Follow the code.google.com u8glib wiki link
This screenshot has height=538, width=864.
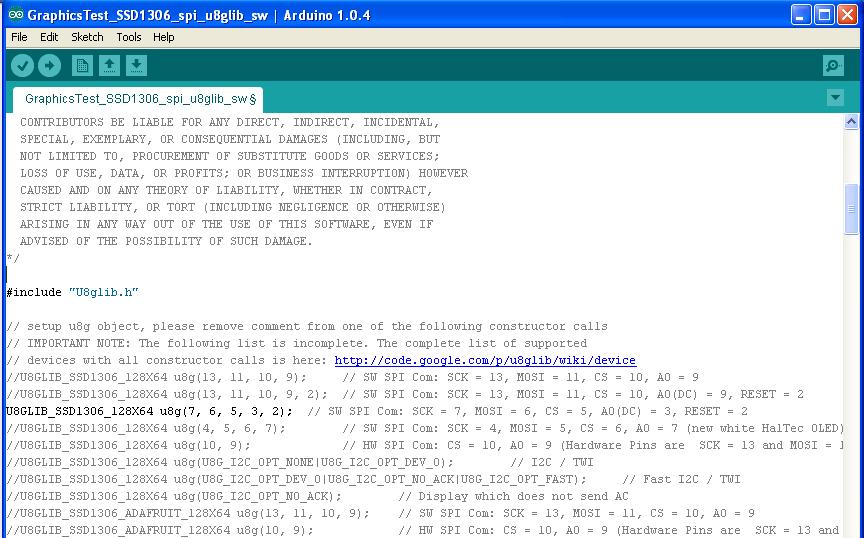(x=485, y=361)
